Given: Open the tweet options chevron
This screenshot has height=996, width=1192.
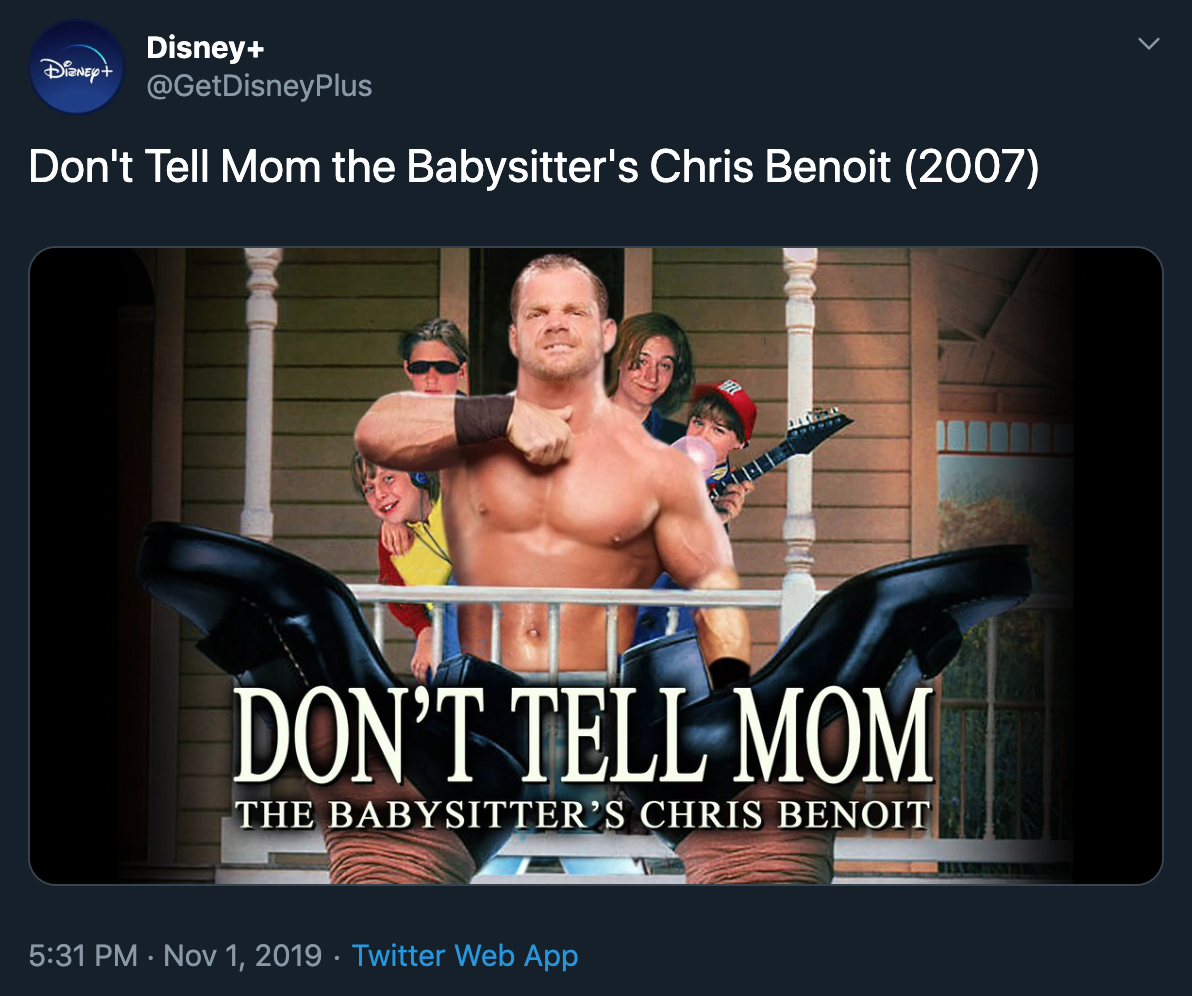Looking at the screenshot, I should [x=1150, y=44].
